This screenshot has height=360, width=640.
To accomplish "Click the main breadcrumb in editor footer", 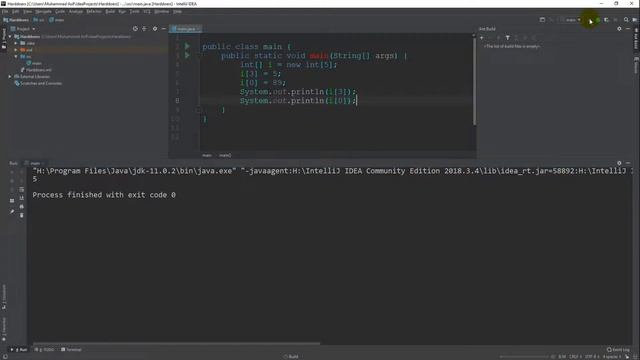I will [207, 156].
